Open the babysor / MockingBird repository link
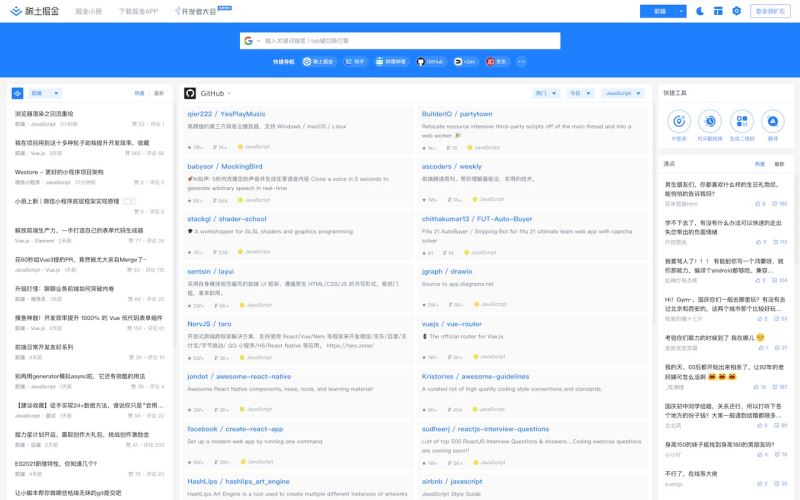 [x=224, y=167]
